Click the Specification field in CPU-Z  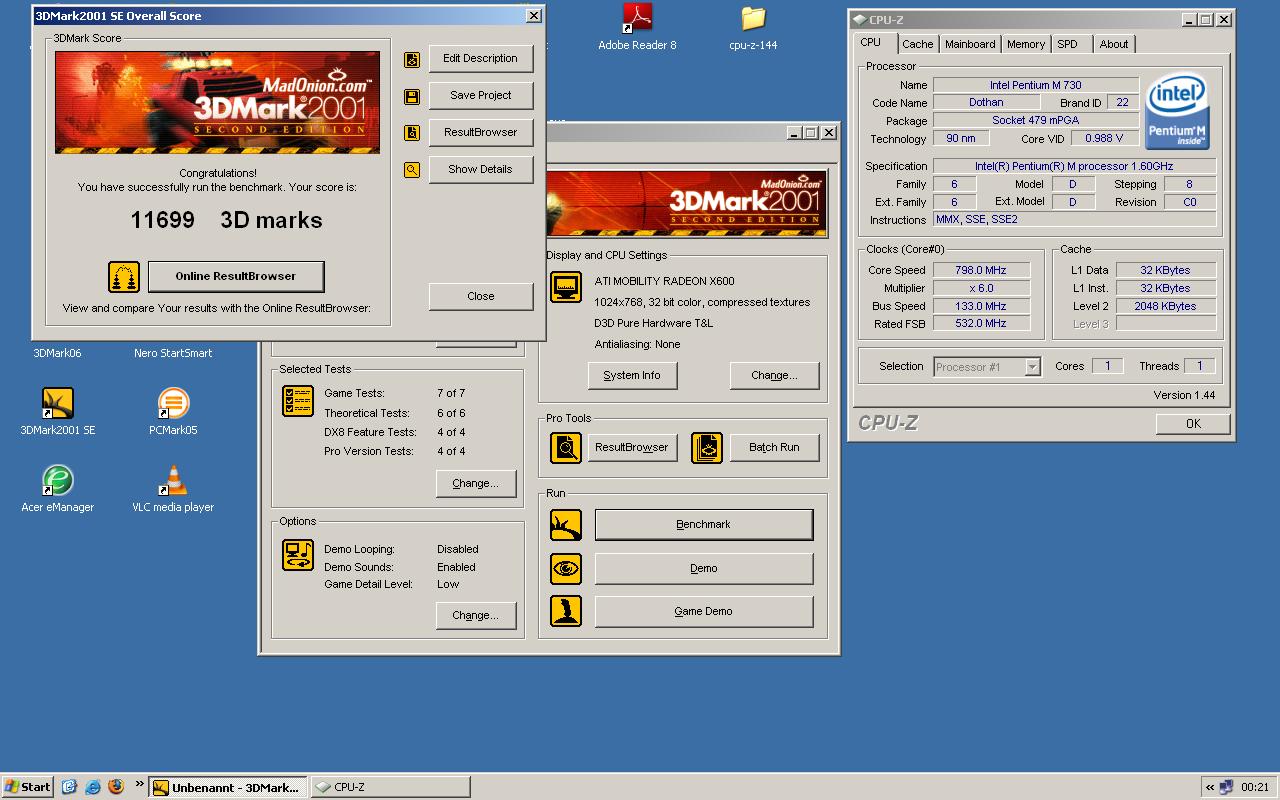1075,166
